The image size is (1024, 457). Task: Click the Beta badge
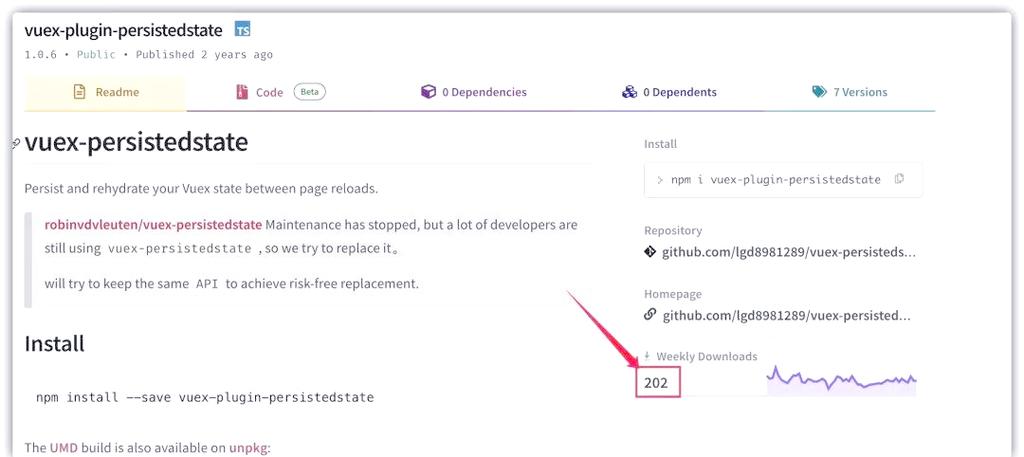(x=310, y=92)
